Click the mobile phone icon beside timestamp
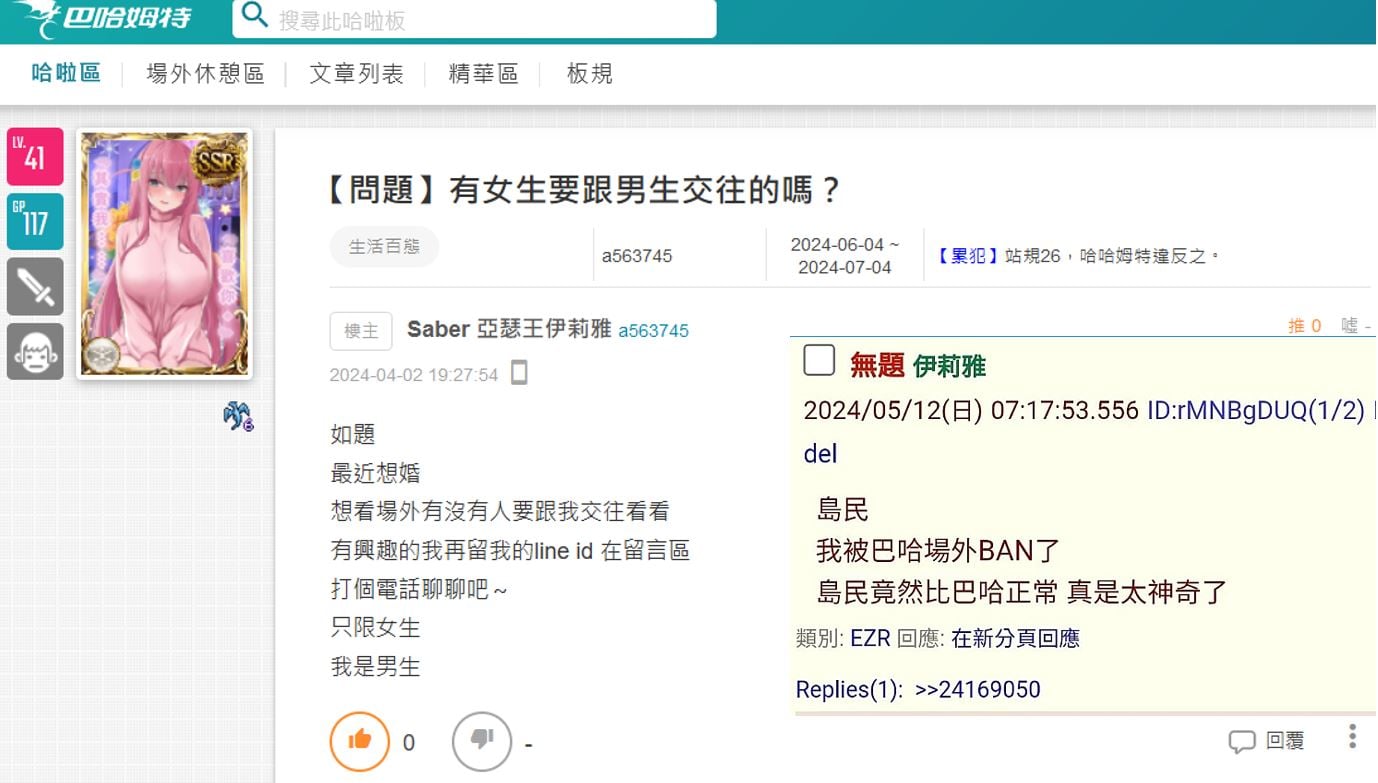This screenshot has height=783, width=1378. click(x=519, y=374)
